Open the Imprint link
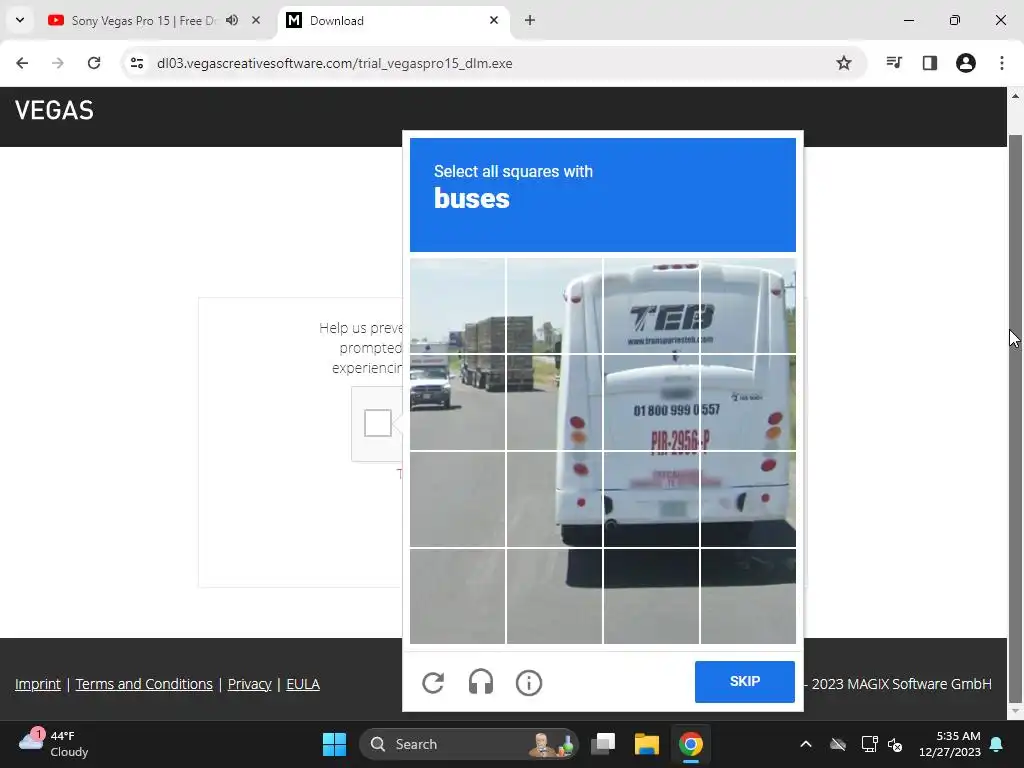Viewport: 1024px width, 768px height. tap(38, 684)
